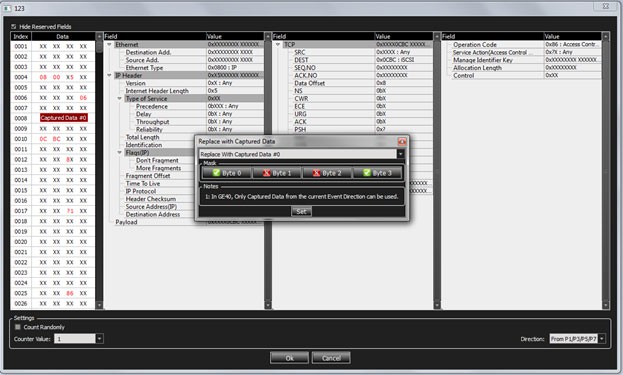Select the Identification field
623x375 pixels.
point(144,145)
